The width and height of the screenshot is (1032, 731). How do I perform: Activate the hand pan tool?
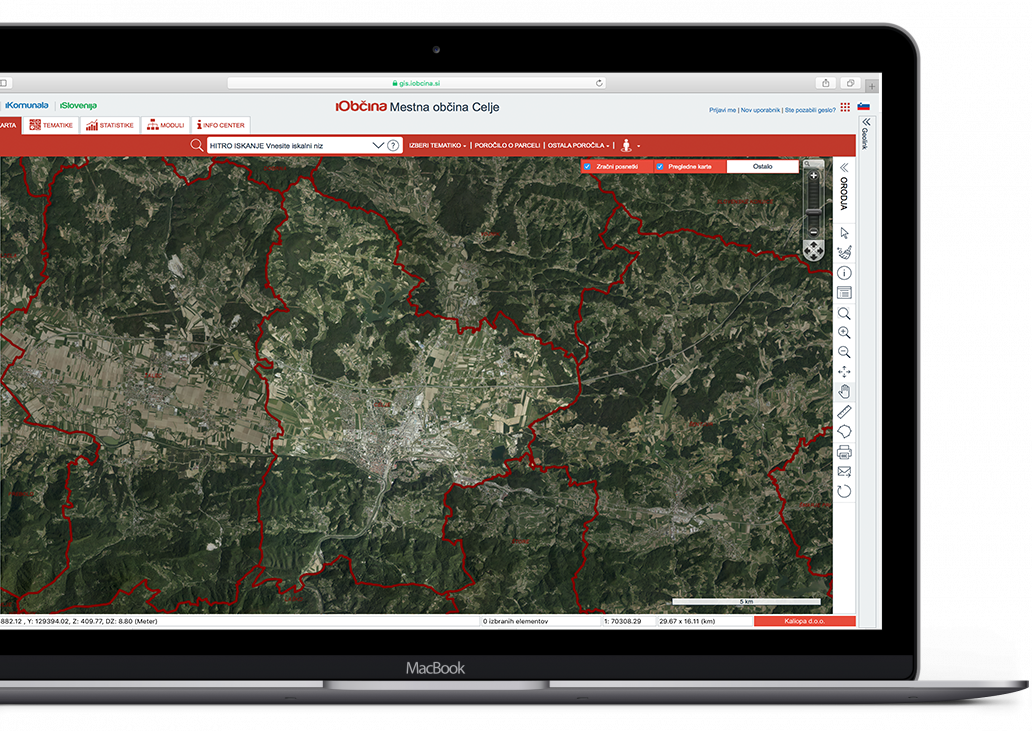[x=844, y=391]
